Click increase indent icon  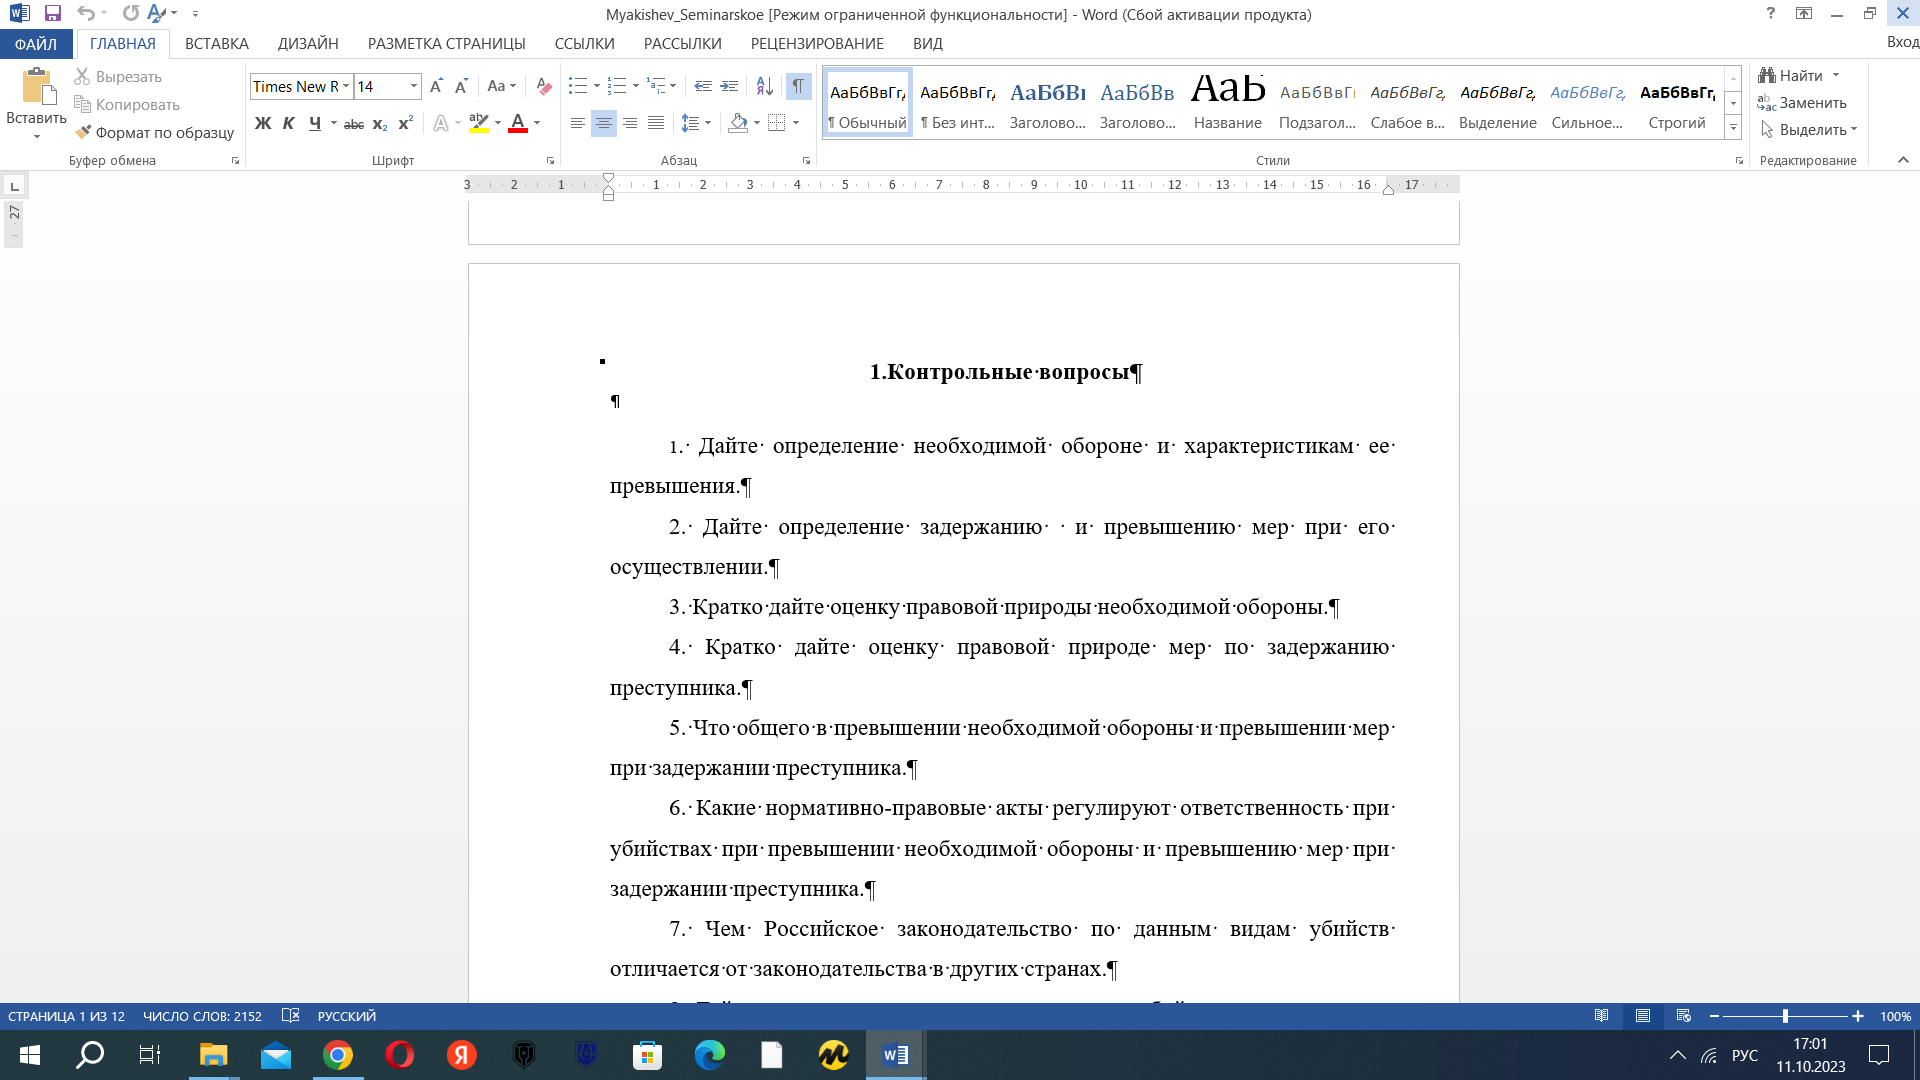point(729,87)
